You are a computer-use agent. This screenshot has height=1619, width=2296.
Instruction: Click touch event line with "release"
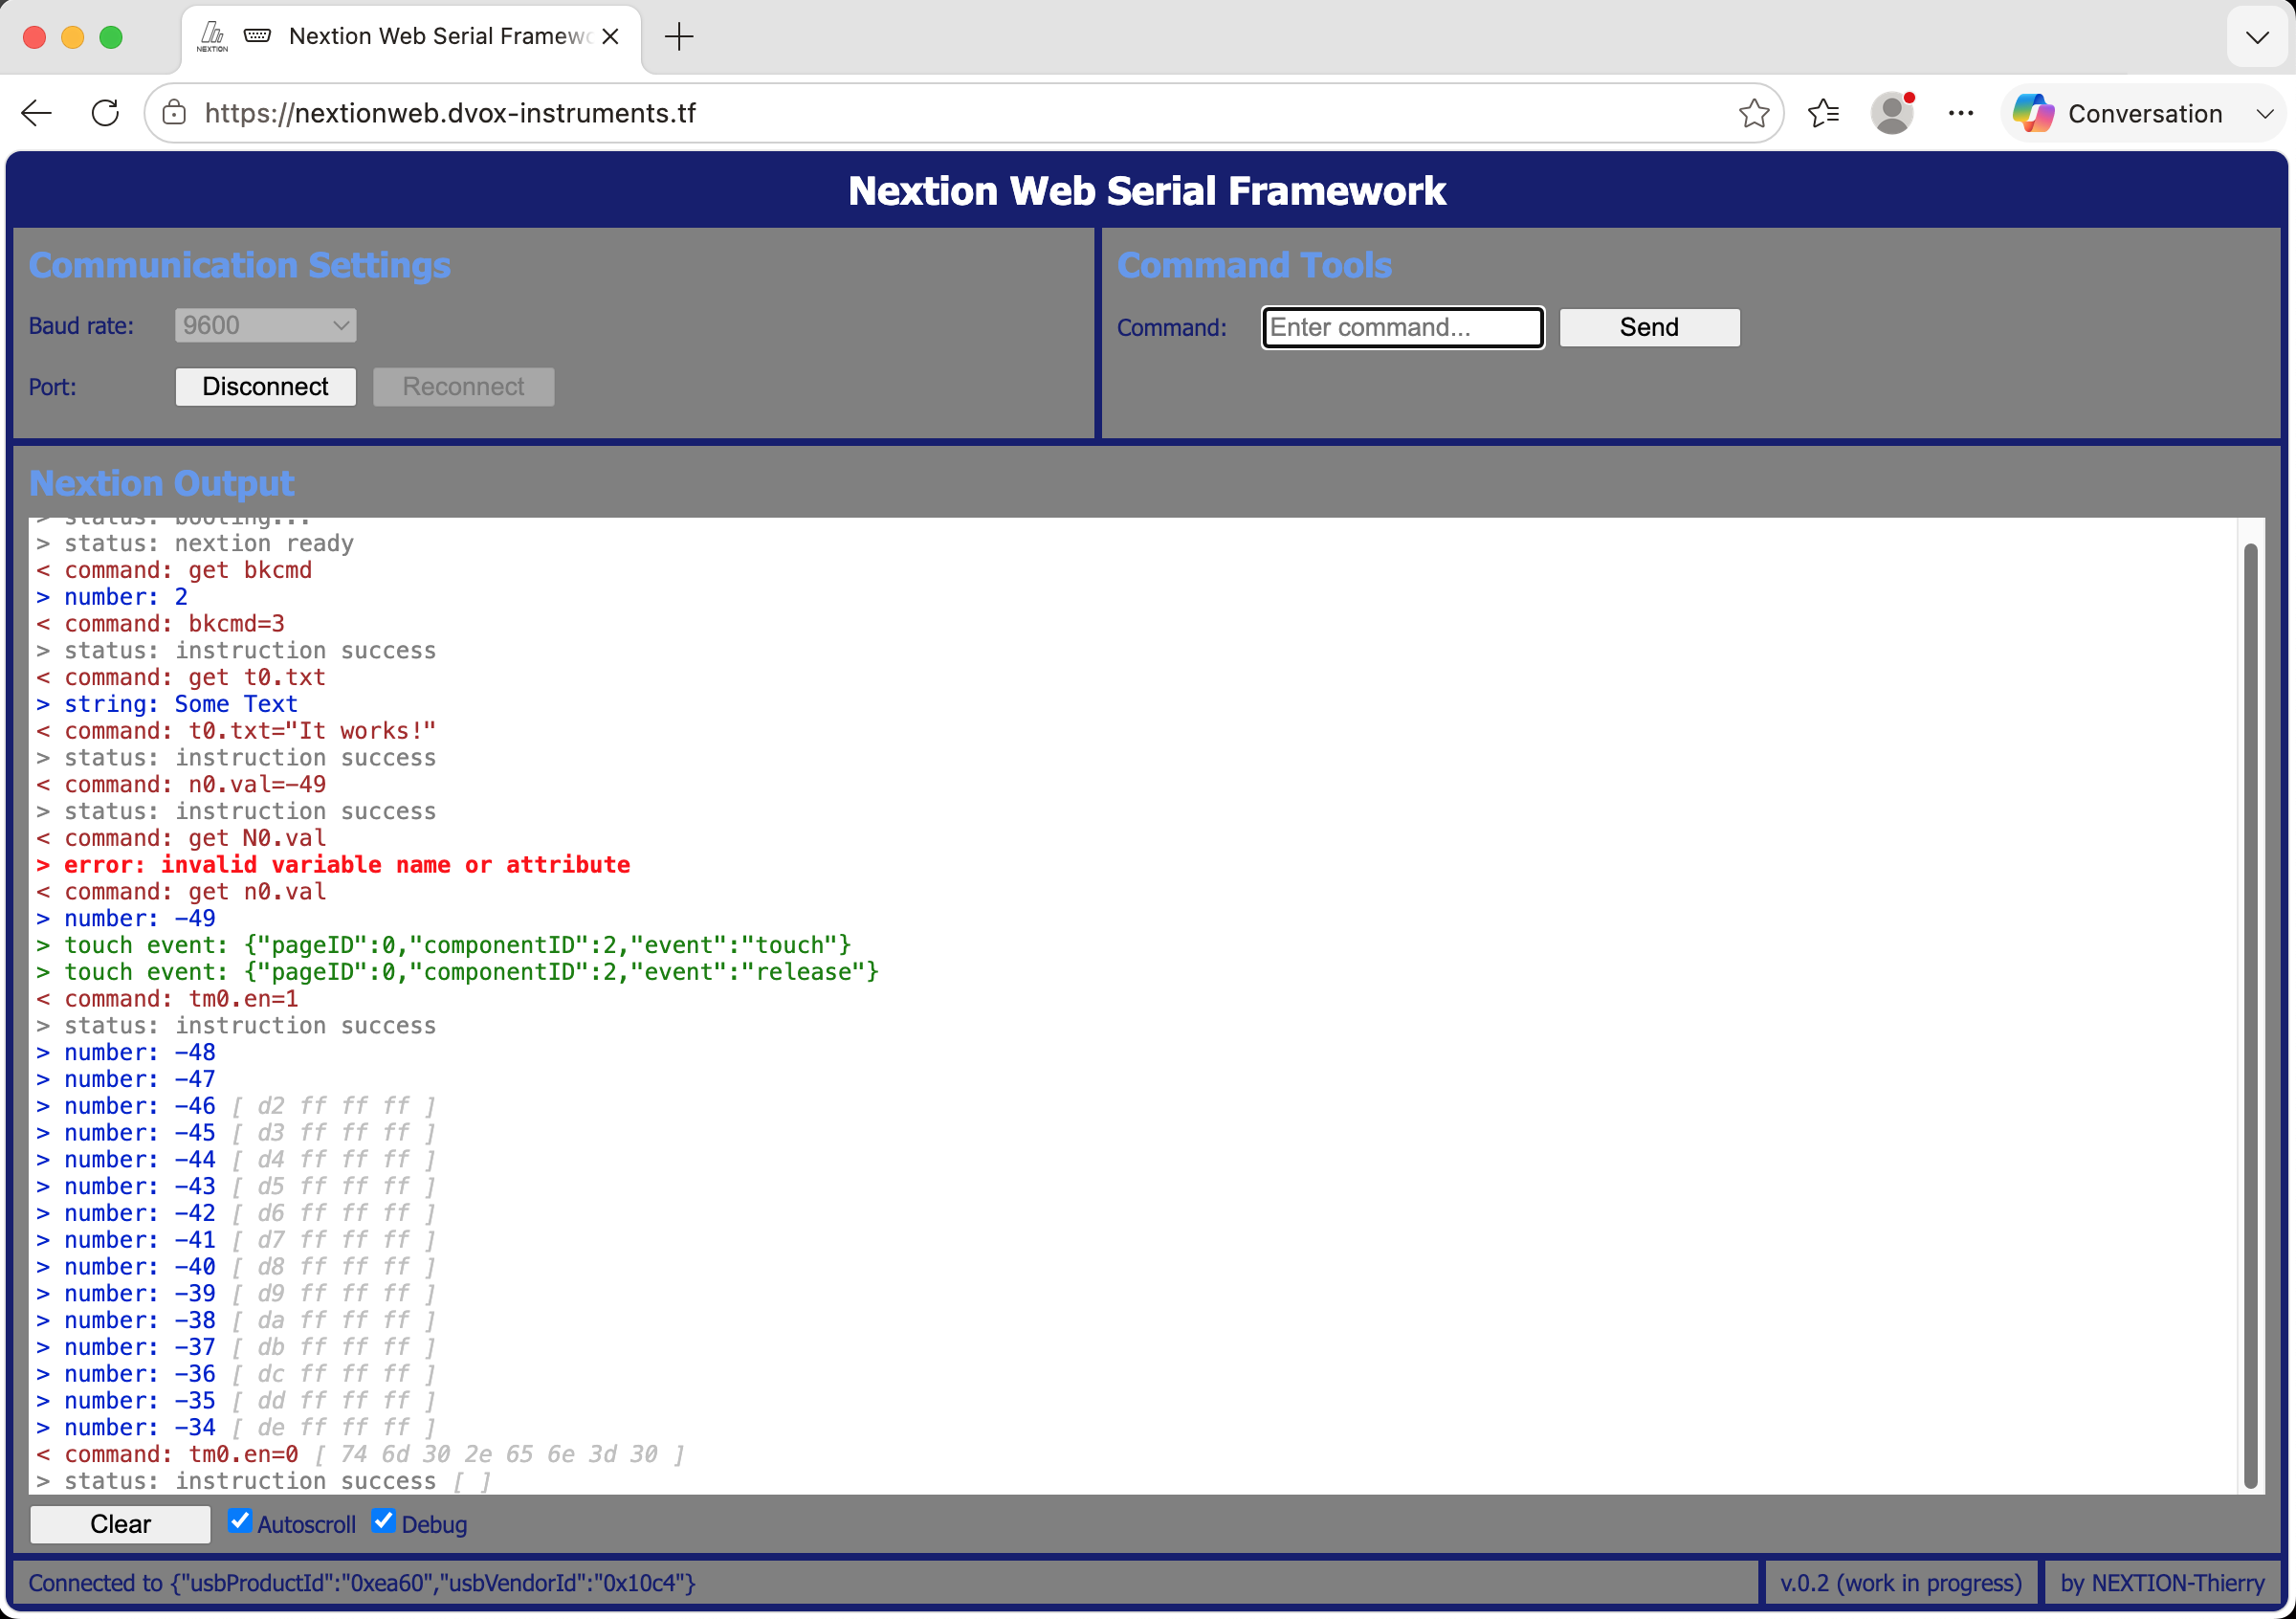point(458,971)
